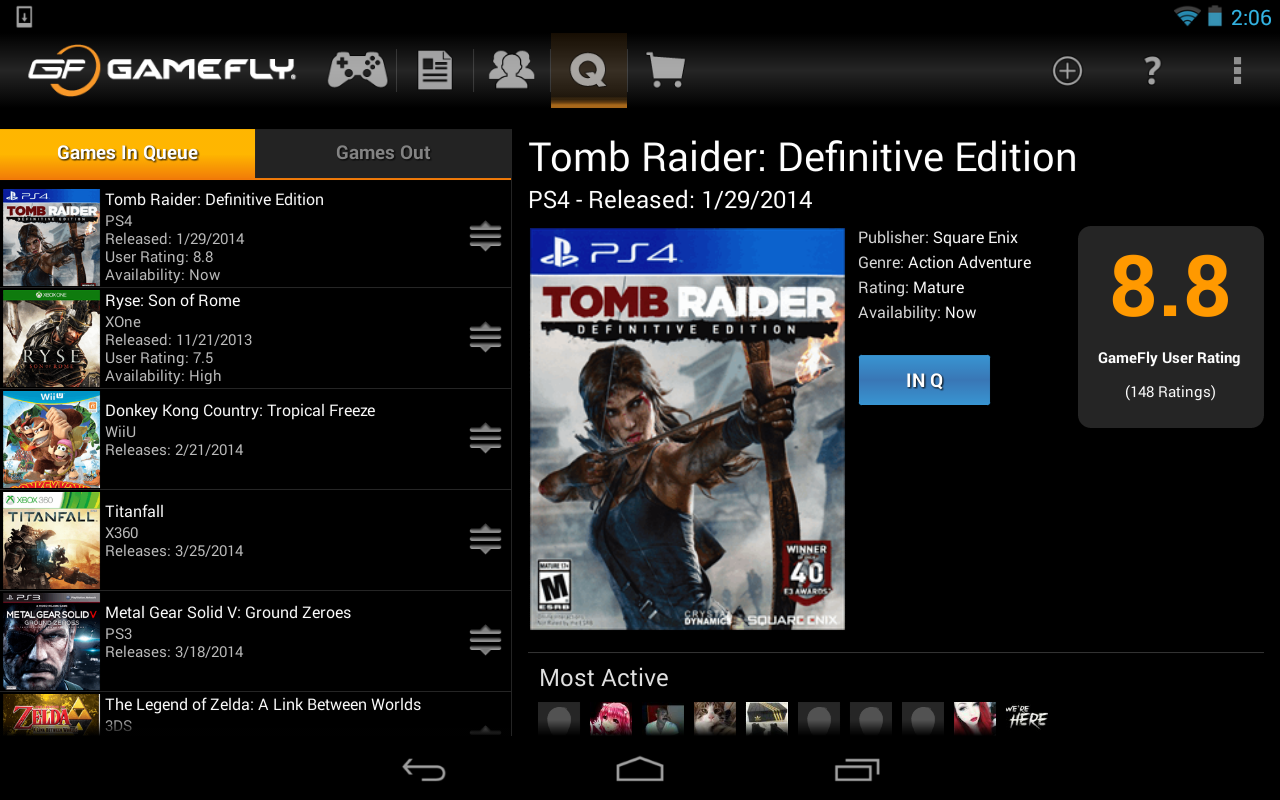This screenshot has width=1280, height=800.
Task: Tap the Wi-Fi status icon
Action: point(1187,17)
